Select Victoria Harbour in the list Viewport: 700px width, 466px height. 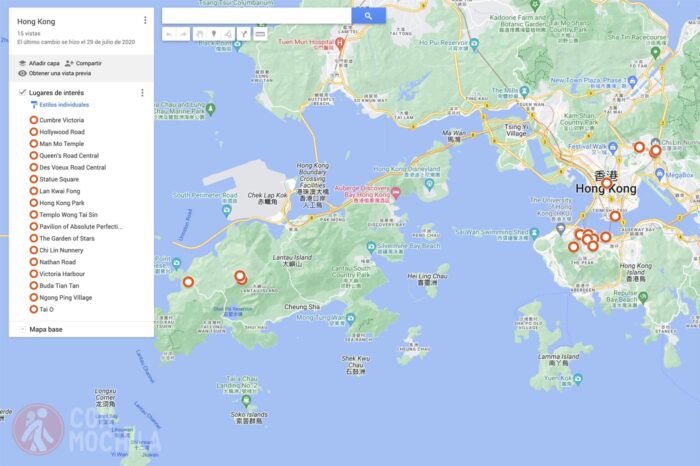pyautogui.click(x=62, y=274)
